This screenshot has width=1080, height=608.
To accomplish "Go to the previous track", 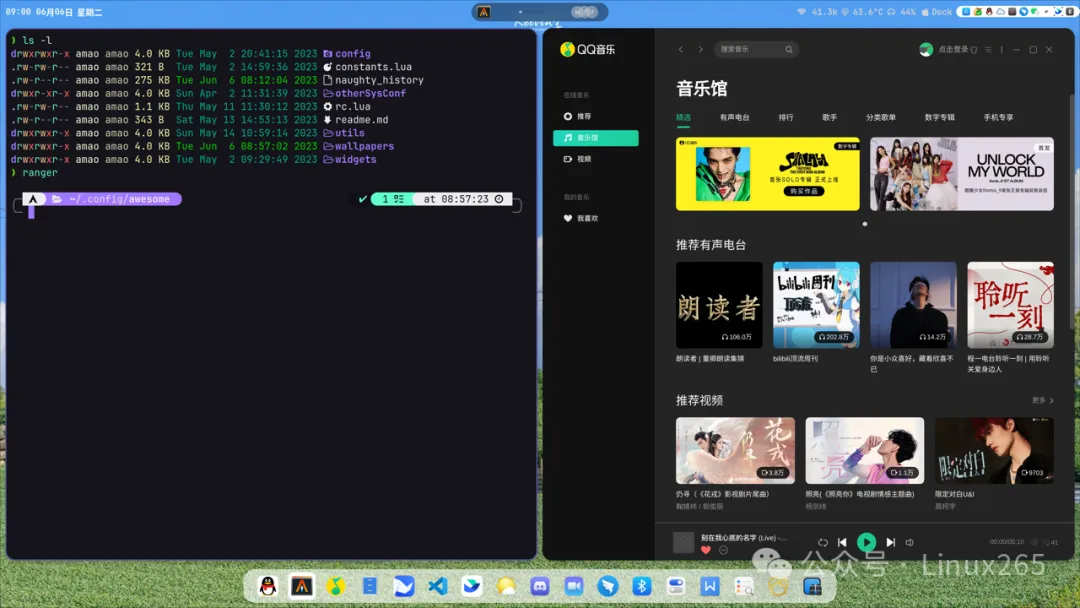I will tap(842, 543).
